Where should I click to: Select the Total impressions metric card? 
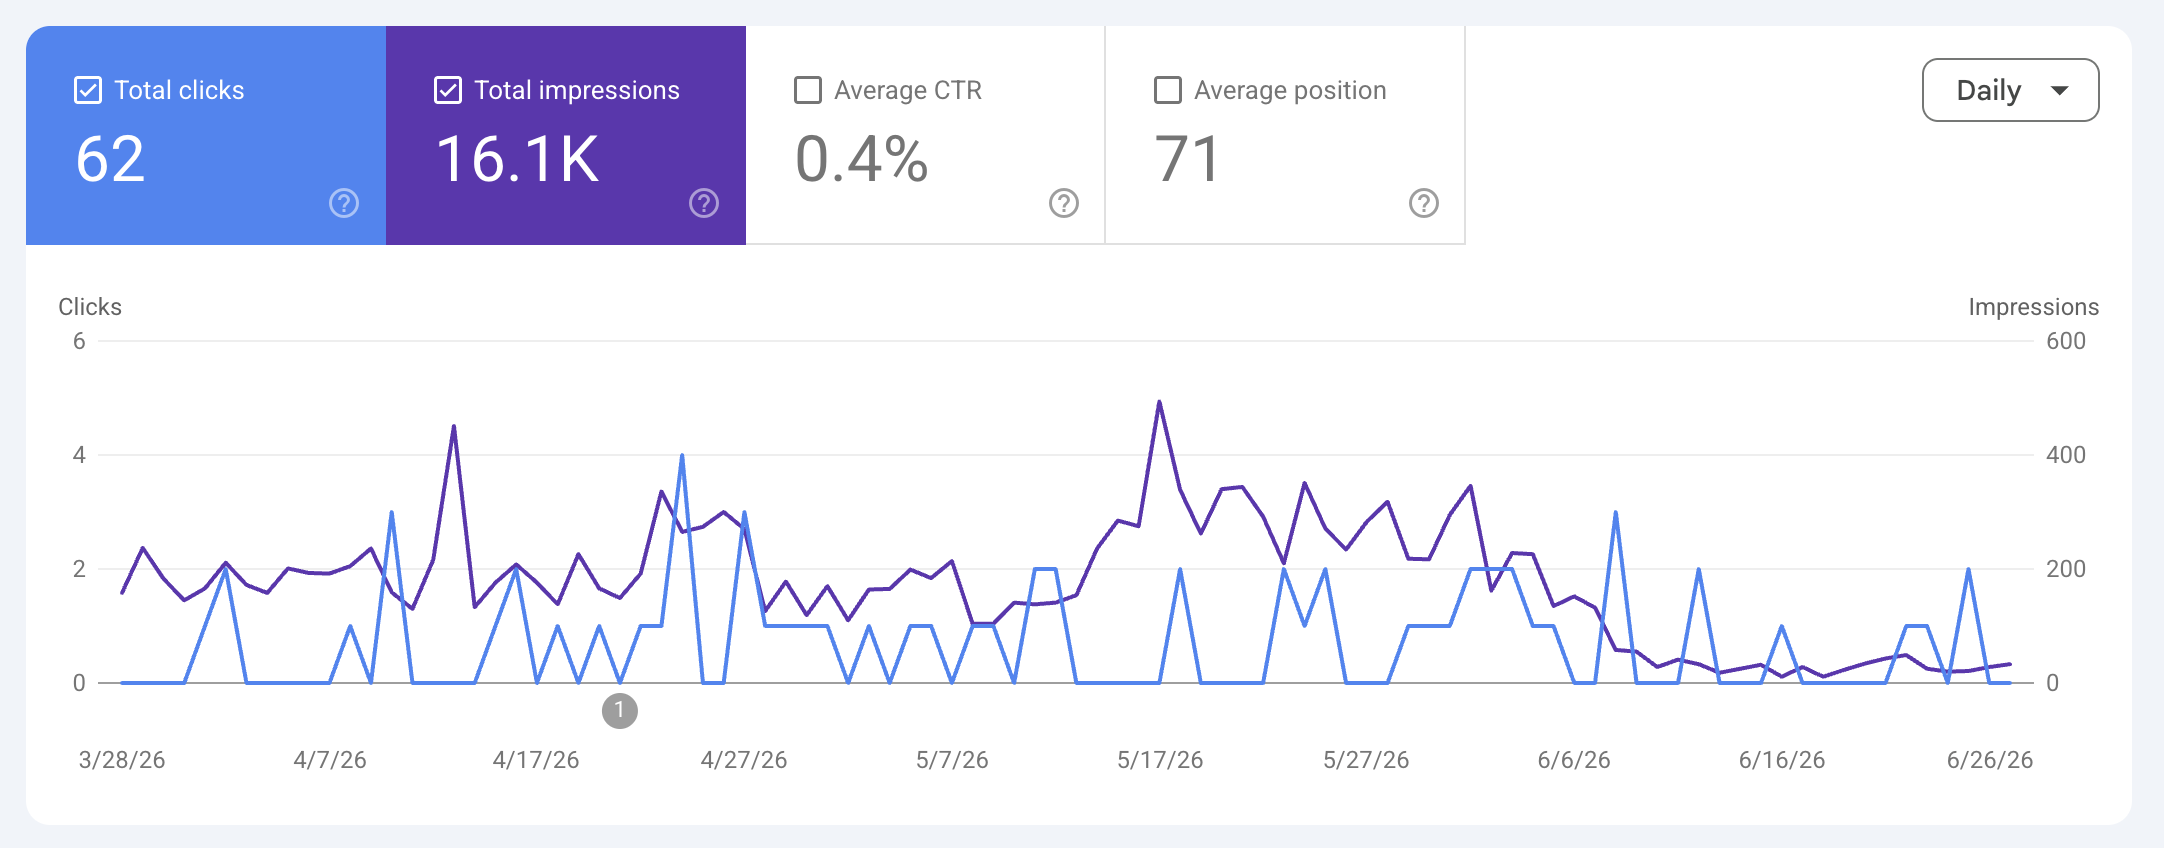(566, 135)
